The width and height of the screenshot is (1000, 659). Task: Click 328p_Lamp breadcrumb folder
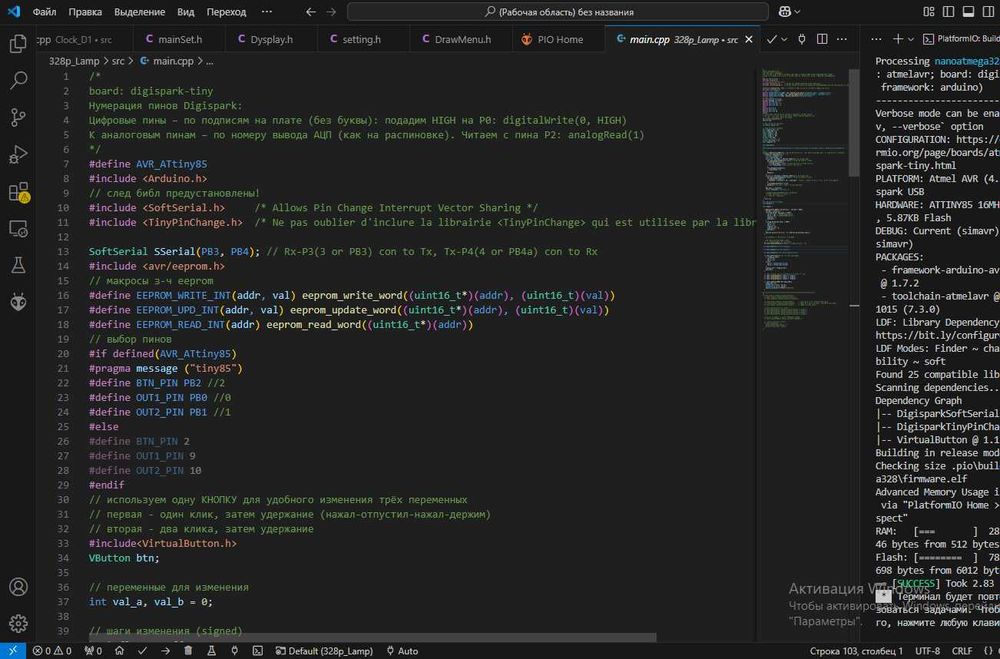[x=74, y=61]
